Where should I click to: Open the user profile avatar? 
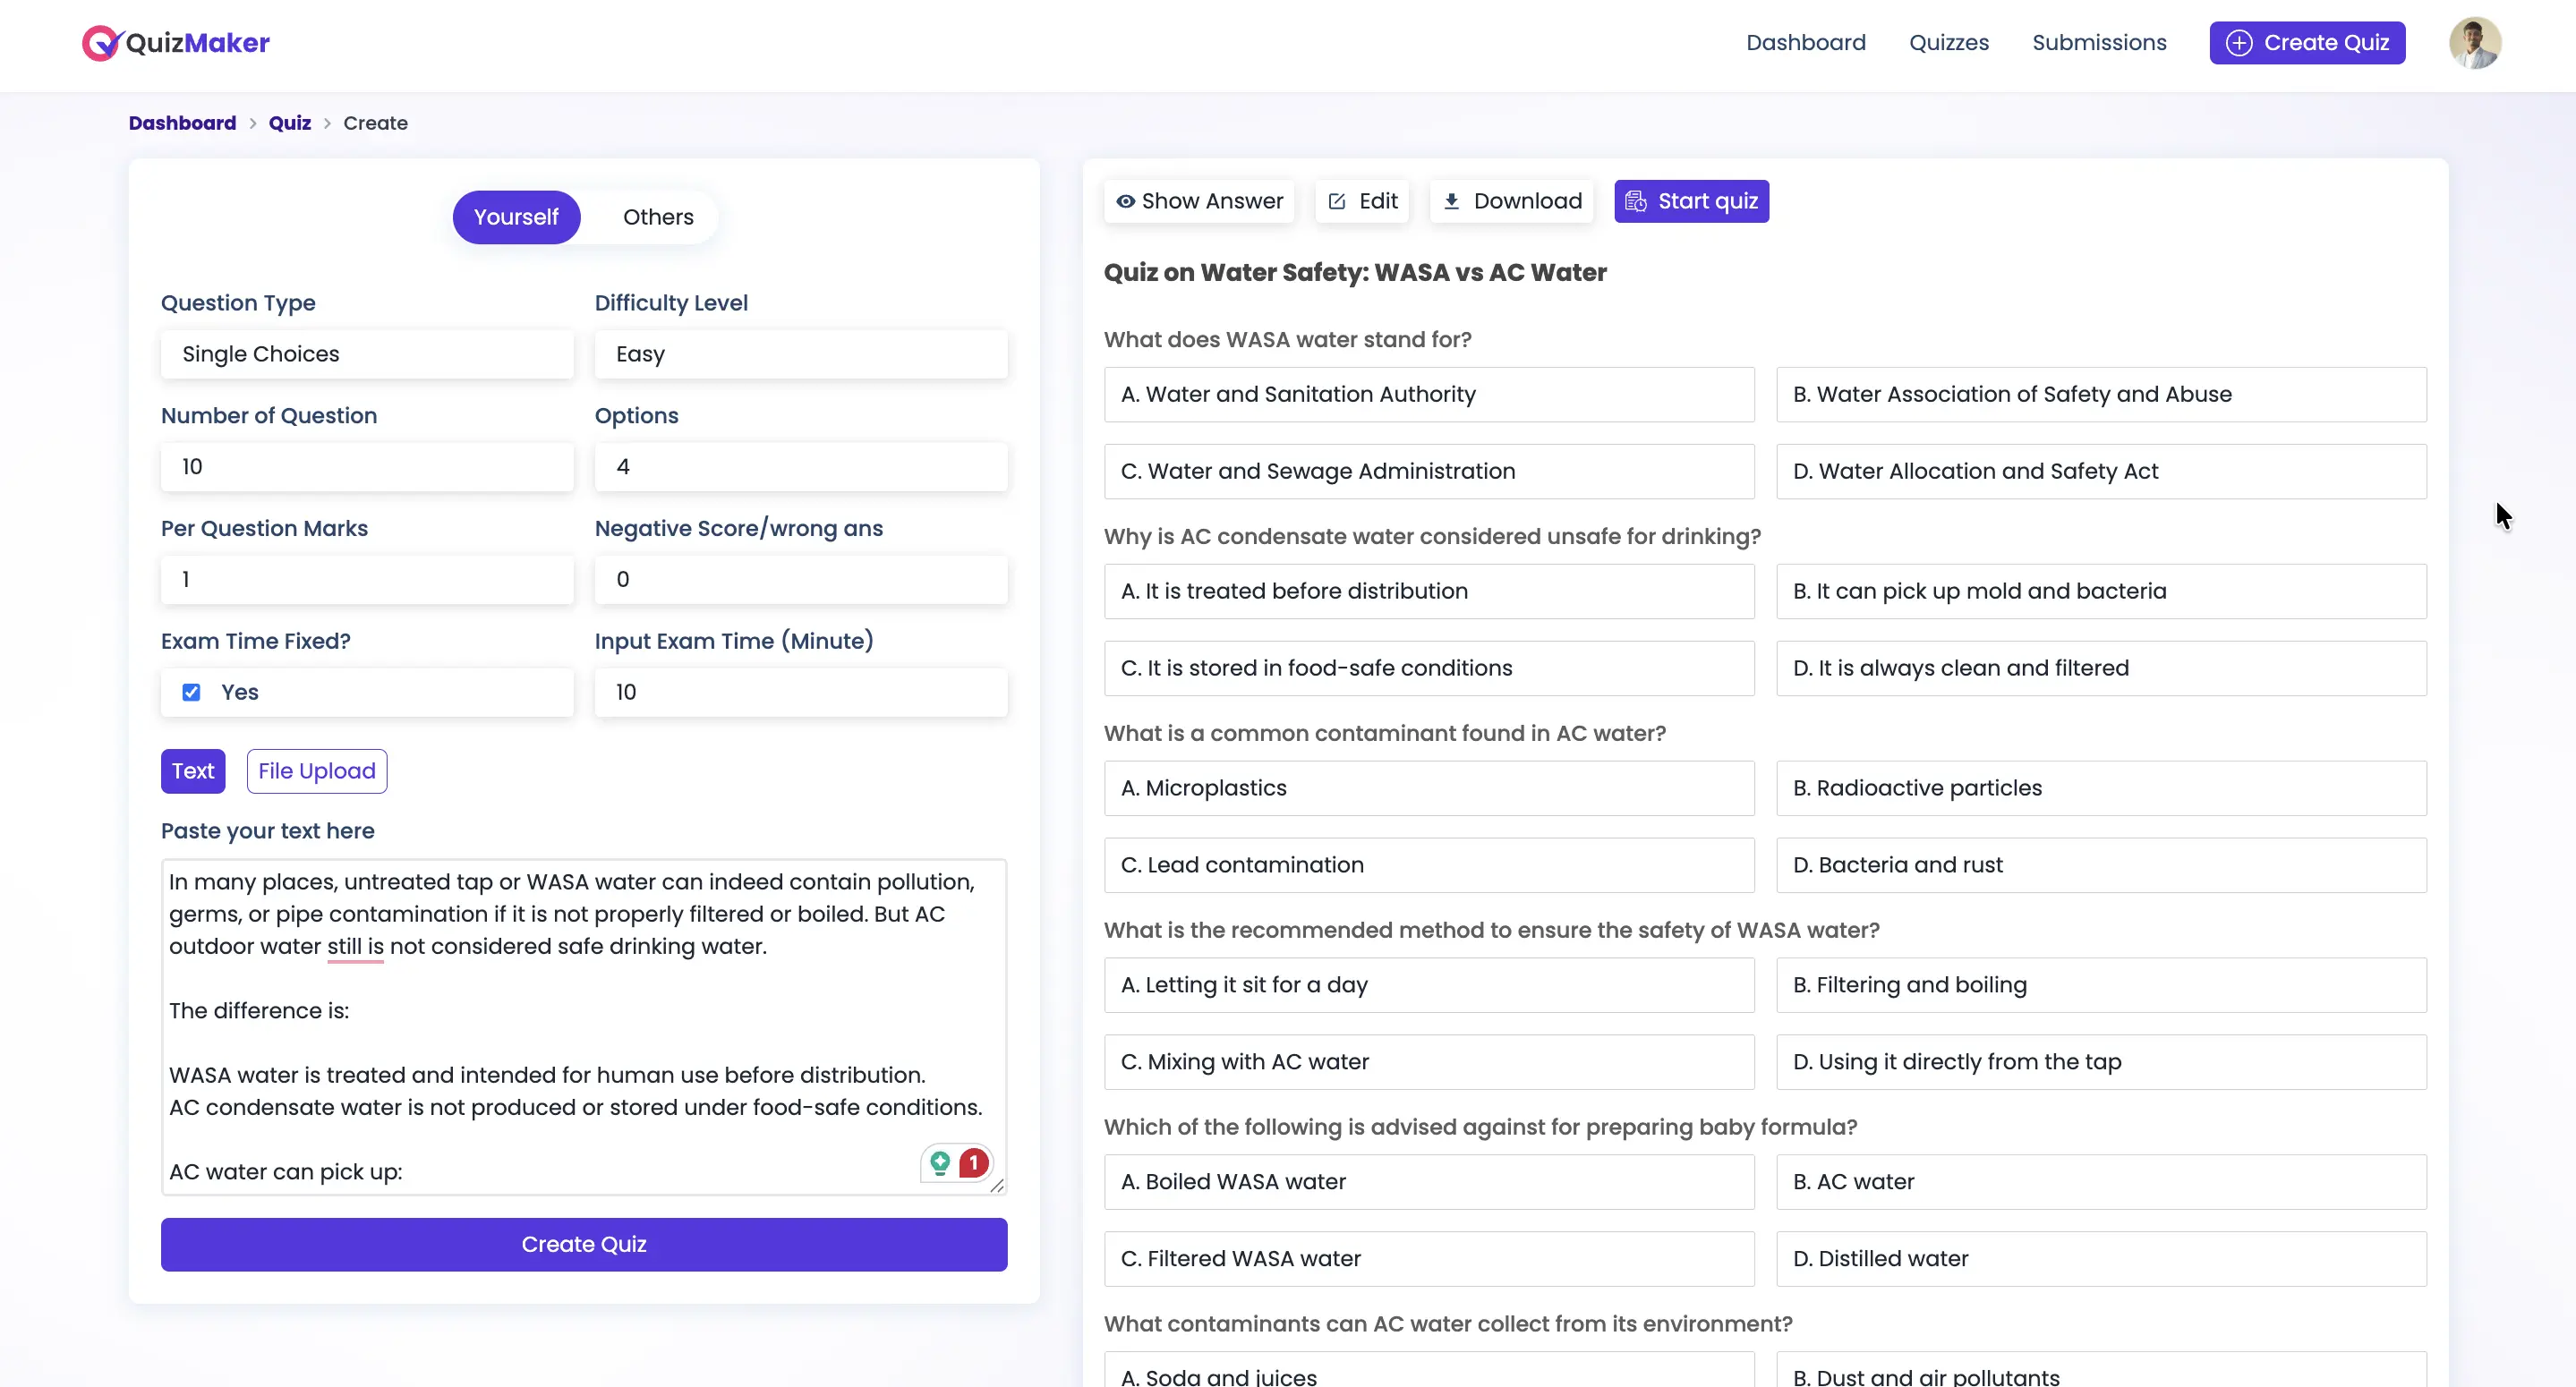coord(2475,43)
